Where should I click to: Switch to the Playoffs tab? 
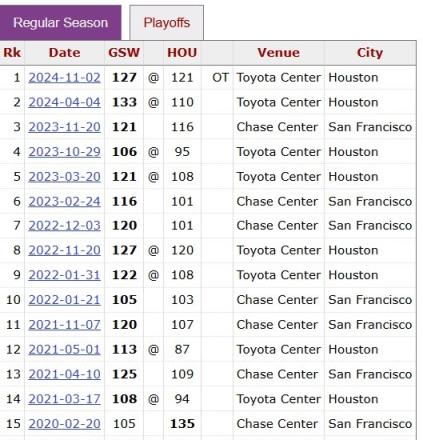pos(166,23)
